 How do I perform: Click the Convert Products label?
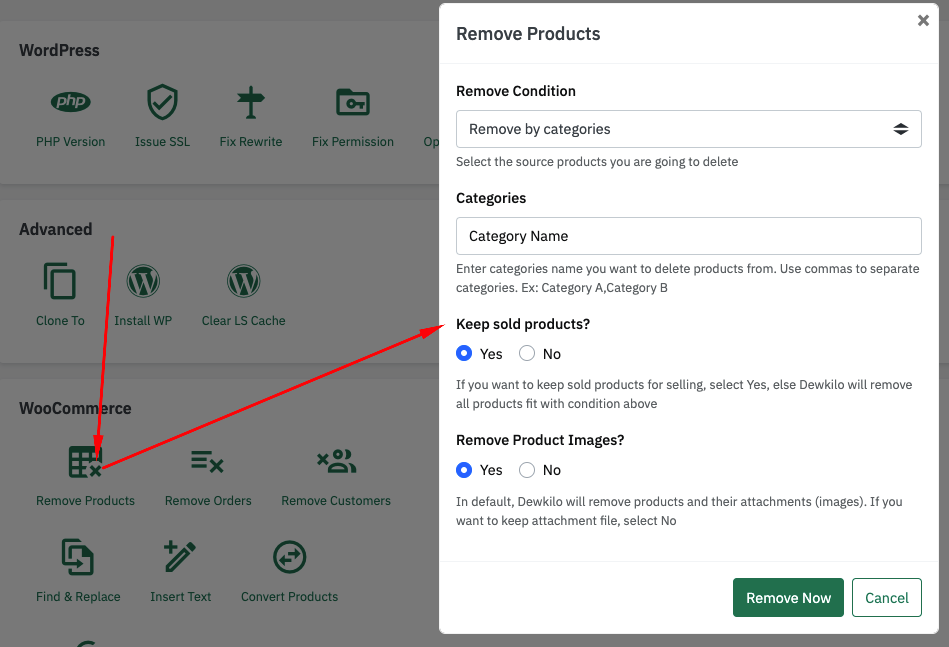pos(289,597)
